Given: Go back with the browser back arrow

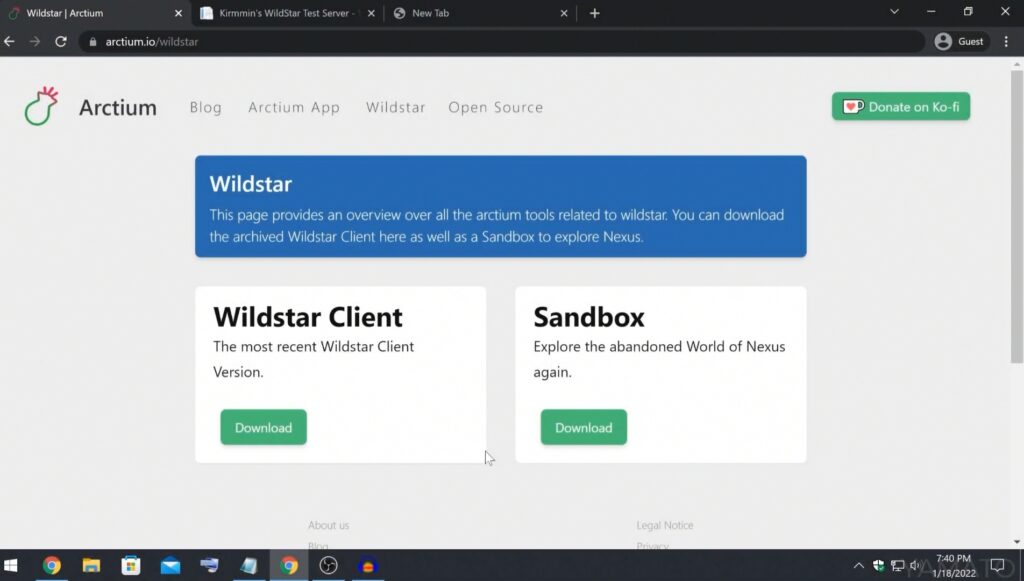Looking at the screenshot, I should (x=9, y=41).
